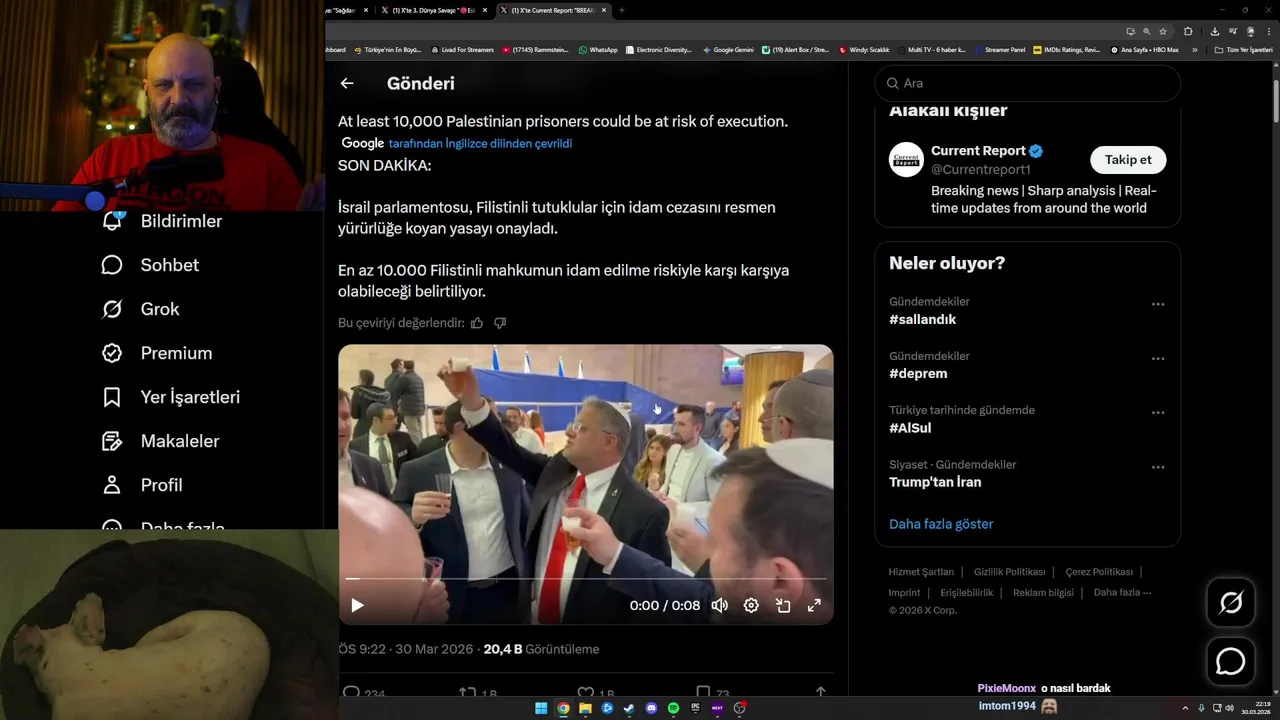Open browser downloads icon
The image size is (1280, 720).
(x=1215, y=31)
